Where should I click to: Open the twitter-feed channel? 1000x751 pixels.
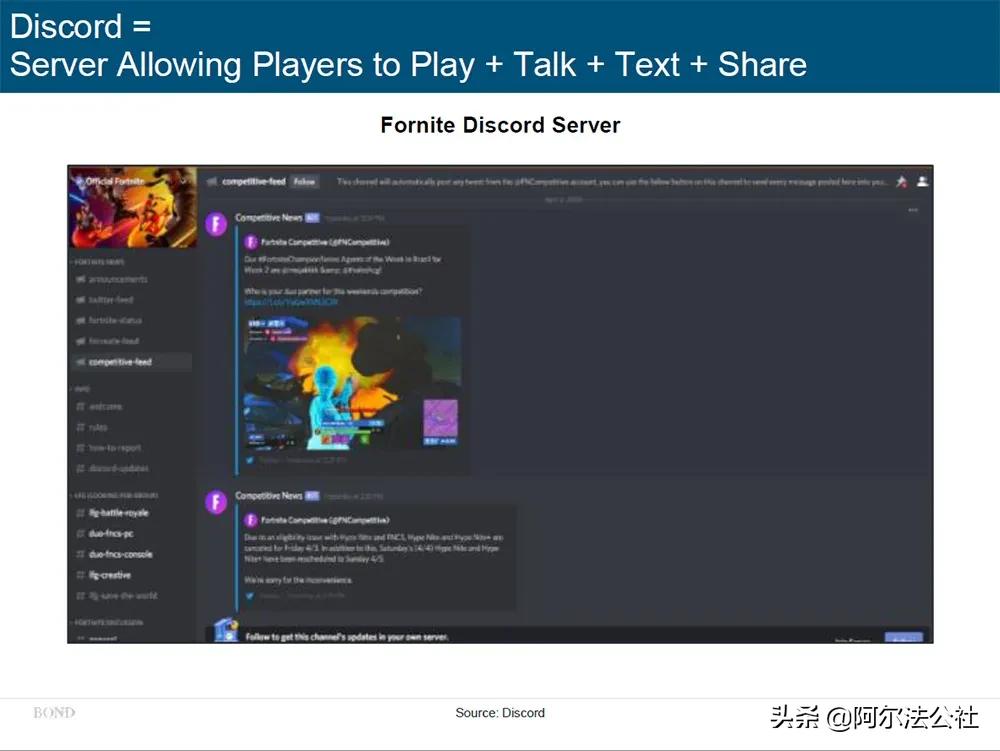[111, 300]
